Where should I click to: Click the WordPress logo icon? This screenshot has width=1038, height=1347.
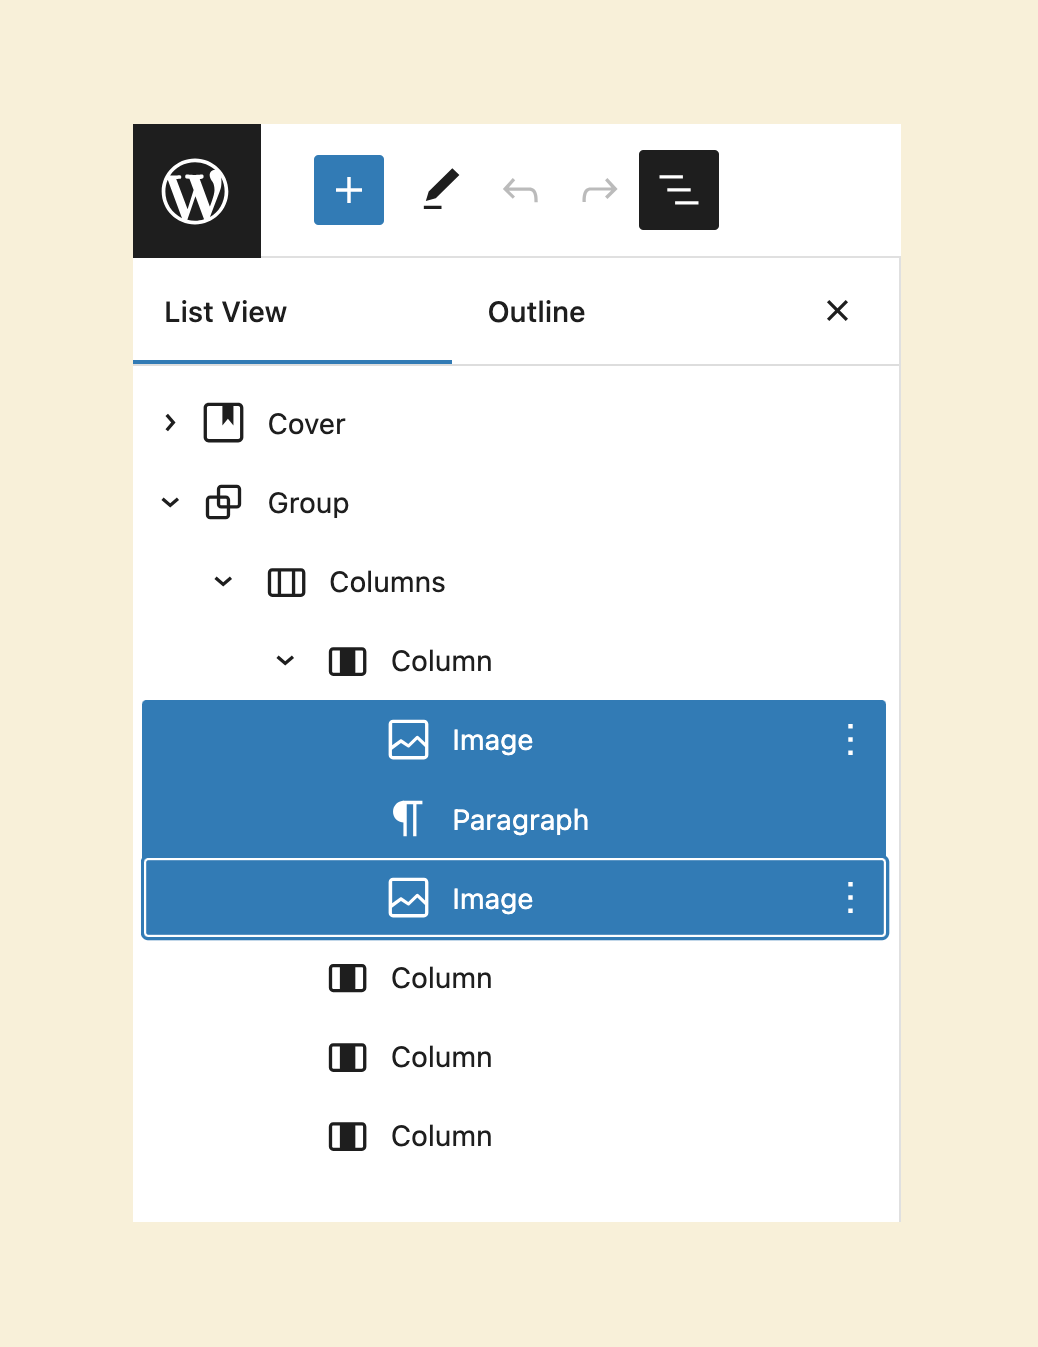[x=196, y=191]
